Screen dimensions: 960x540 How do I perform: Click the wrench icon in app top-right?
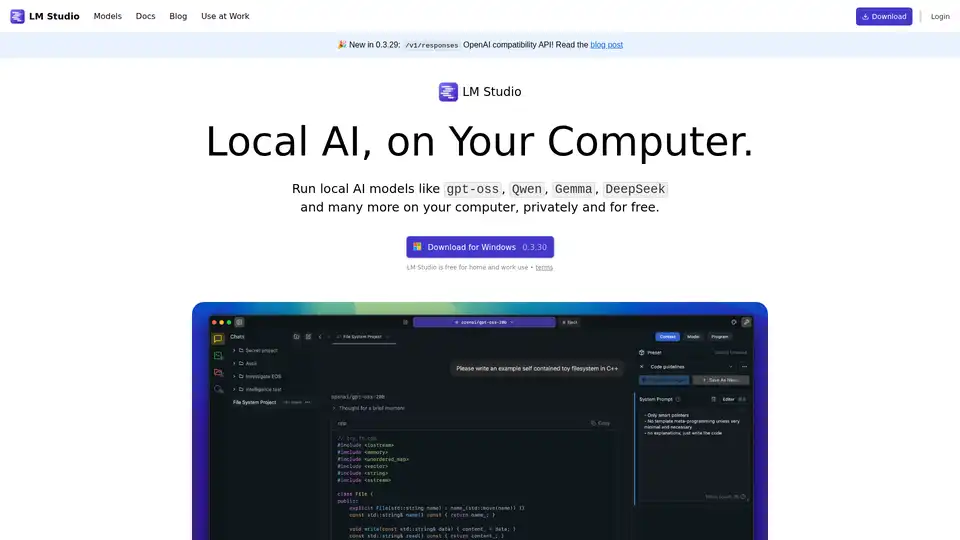click(x=747, y=322)
